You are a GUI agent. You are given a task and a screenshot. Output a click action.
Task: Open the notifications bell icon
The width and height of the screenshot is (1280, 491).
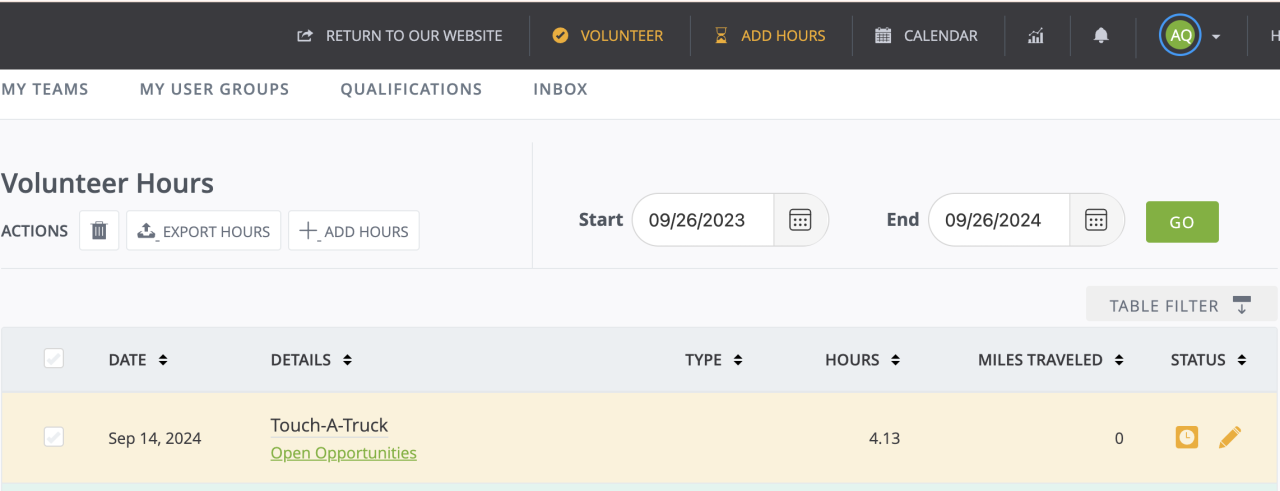click(1101, 36)
